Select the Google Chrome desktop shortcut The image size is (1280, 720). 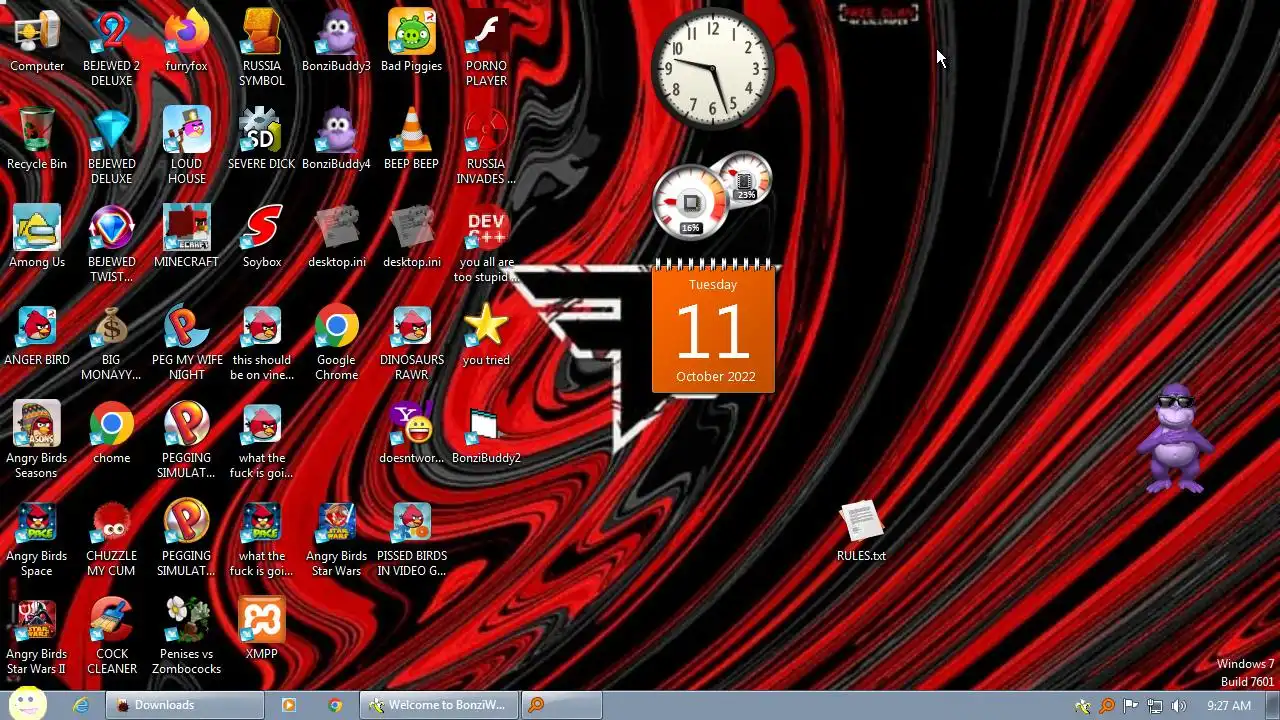coord(337,342)
